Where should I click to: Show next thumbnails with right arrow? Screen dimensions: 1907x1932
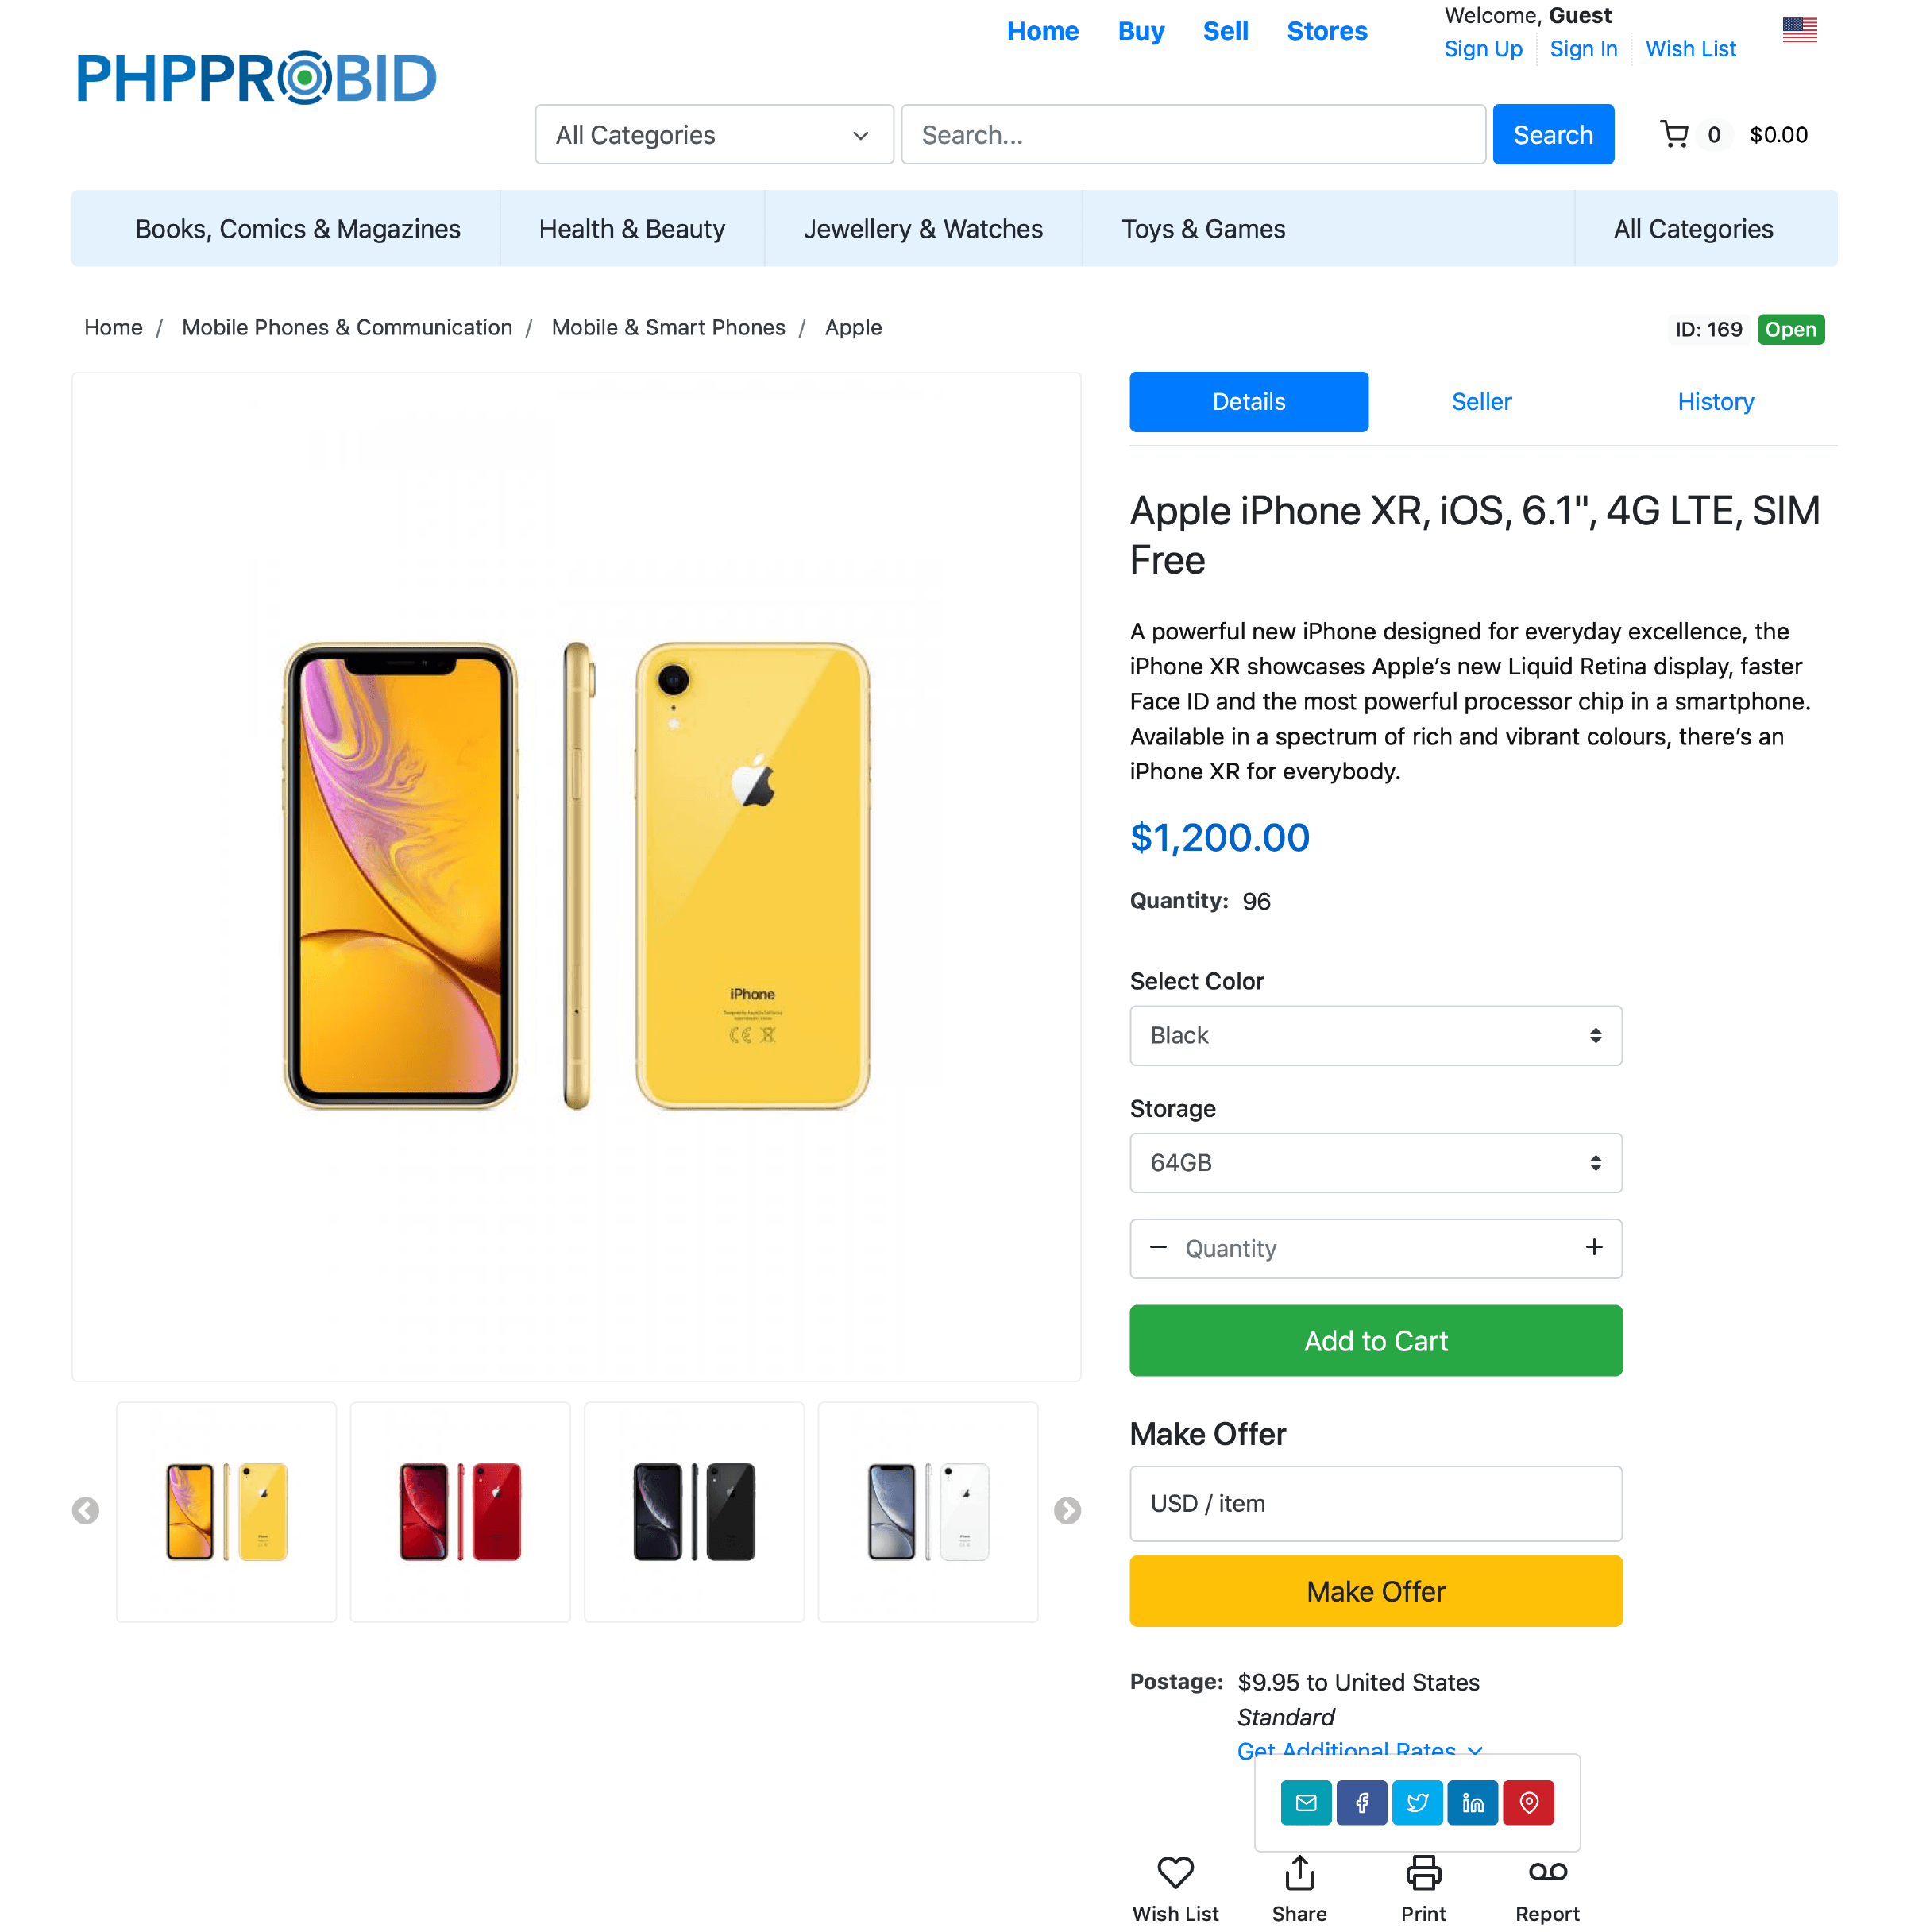click(1067, 1510)
